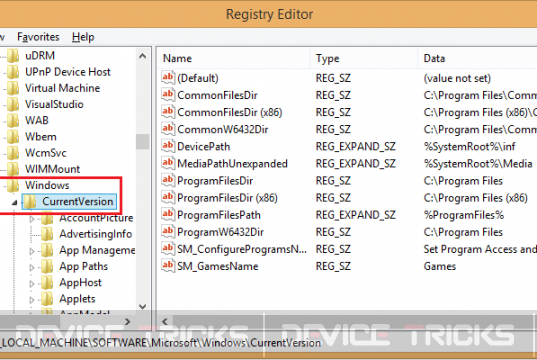Select the WIMMount folder icon
537x360 pixels.
pyautogui.click(x=13, y=169)
